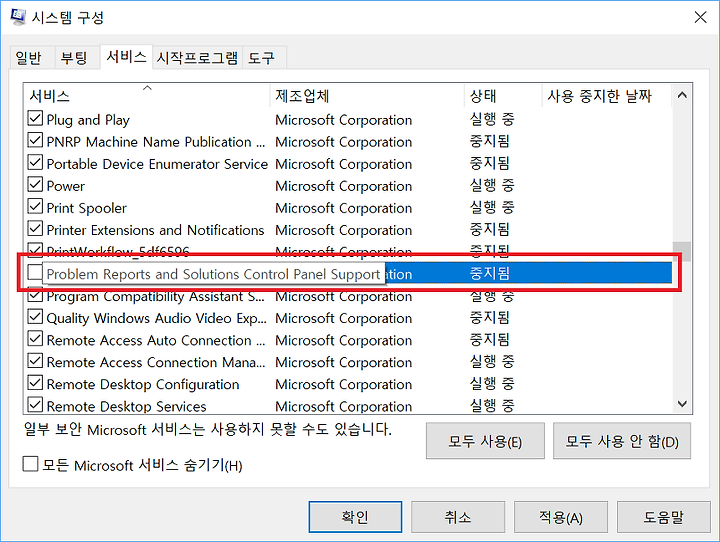Image resolution: width=720 pixels, height=542 pixels.
Task: Uncheck the Print Spooler checkbox
Action: click(35, 207)
